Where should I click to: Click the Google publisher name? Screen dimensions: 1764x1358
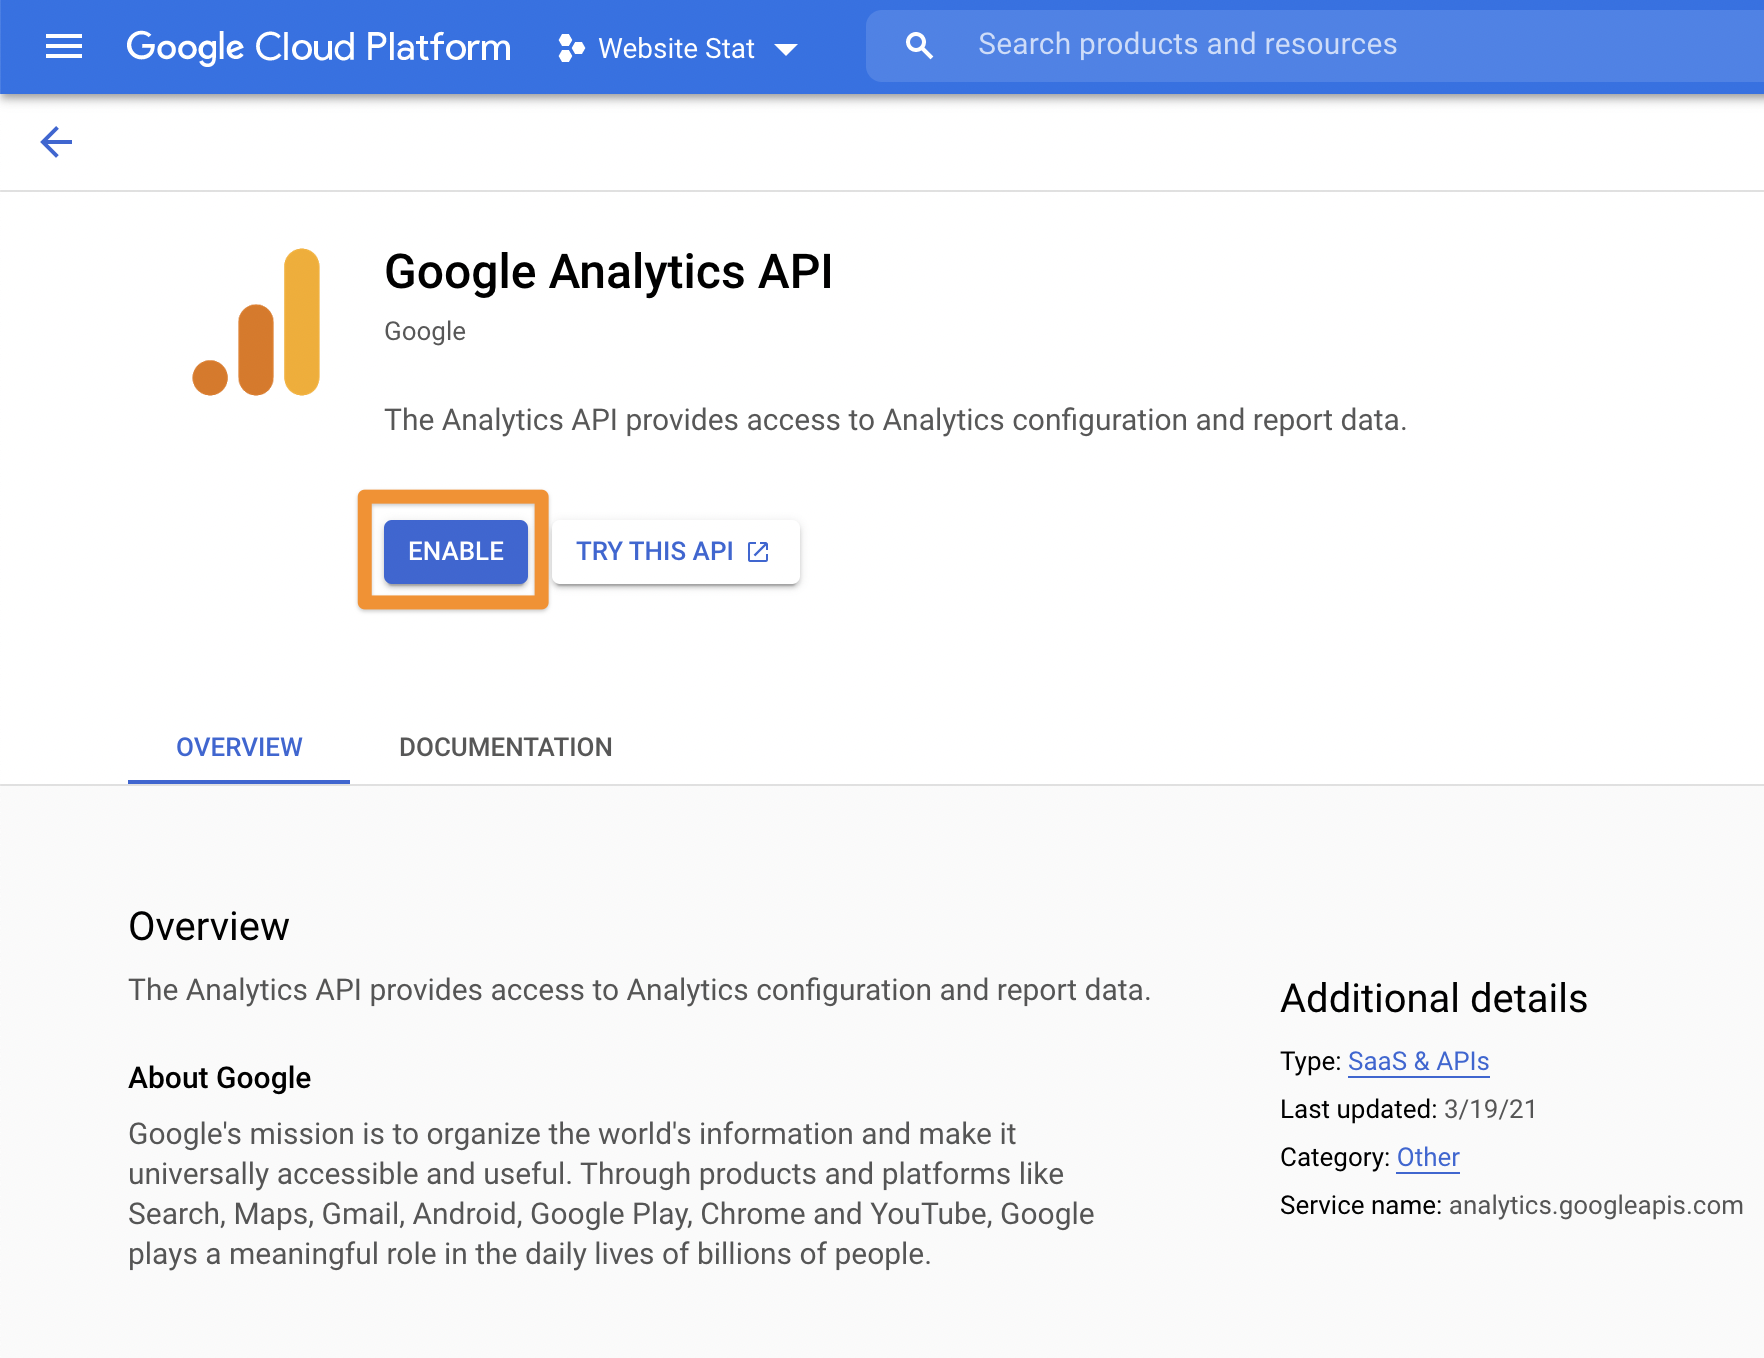tap(425, 331)
